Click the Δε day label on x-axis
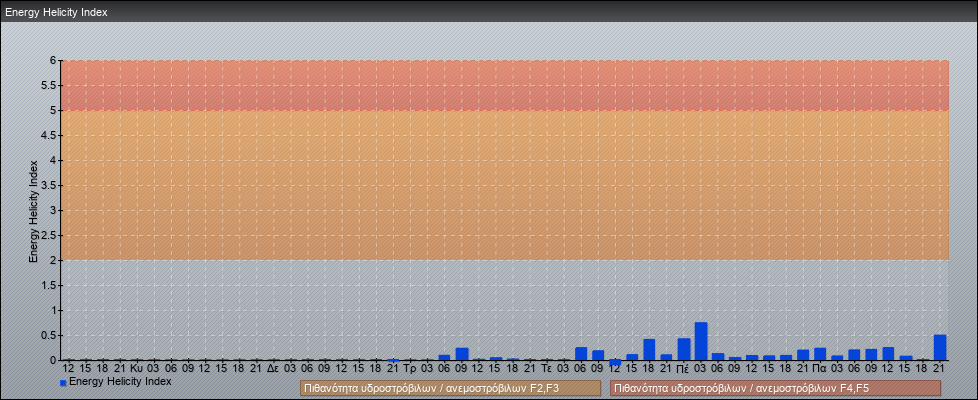 pos(273,369)
